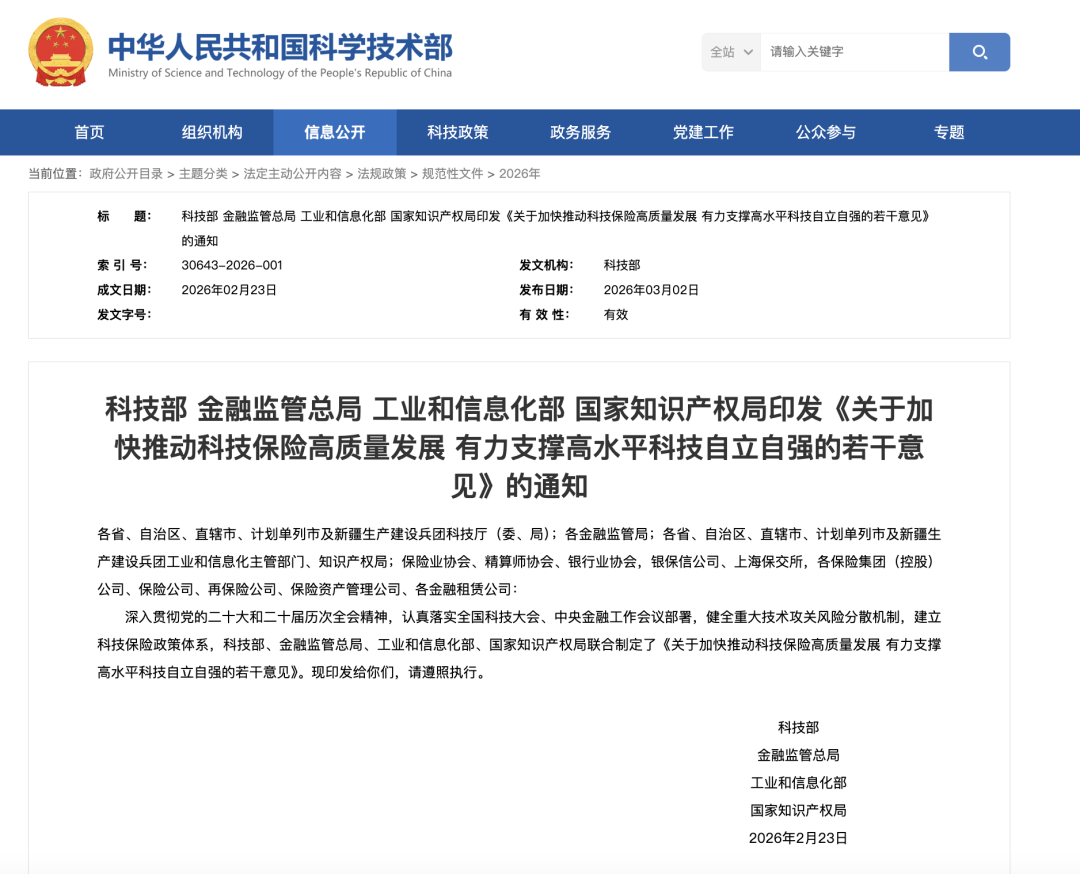Screen dimensions: 1080x874
Task: Open 法定主动公开内容 from the breadcrumb
Action: (x=294, y=172)
